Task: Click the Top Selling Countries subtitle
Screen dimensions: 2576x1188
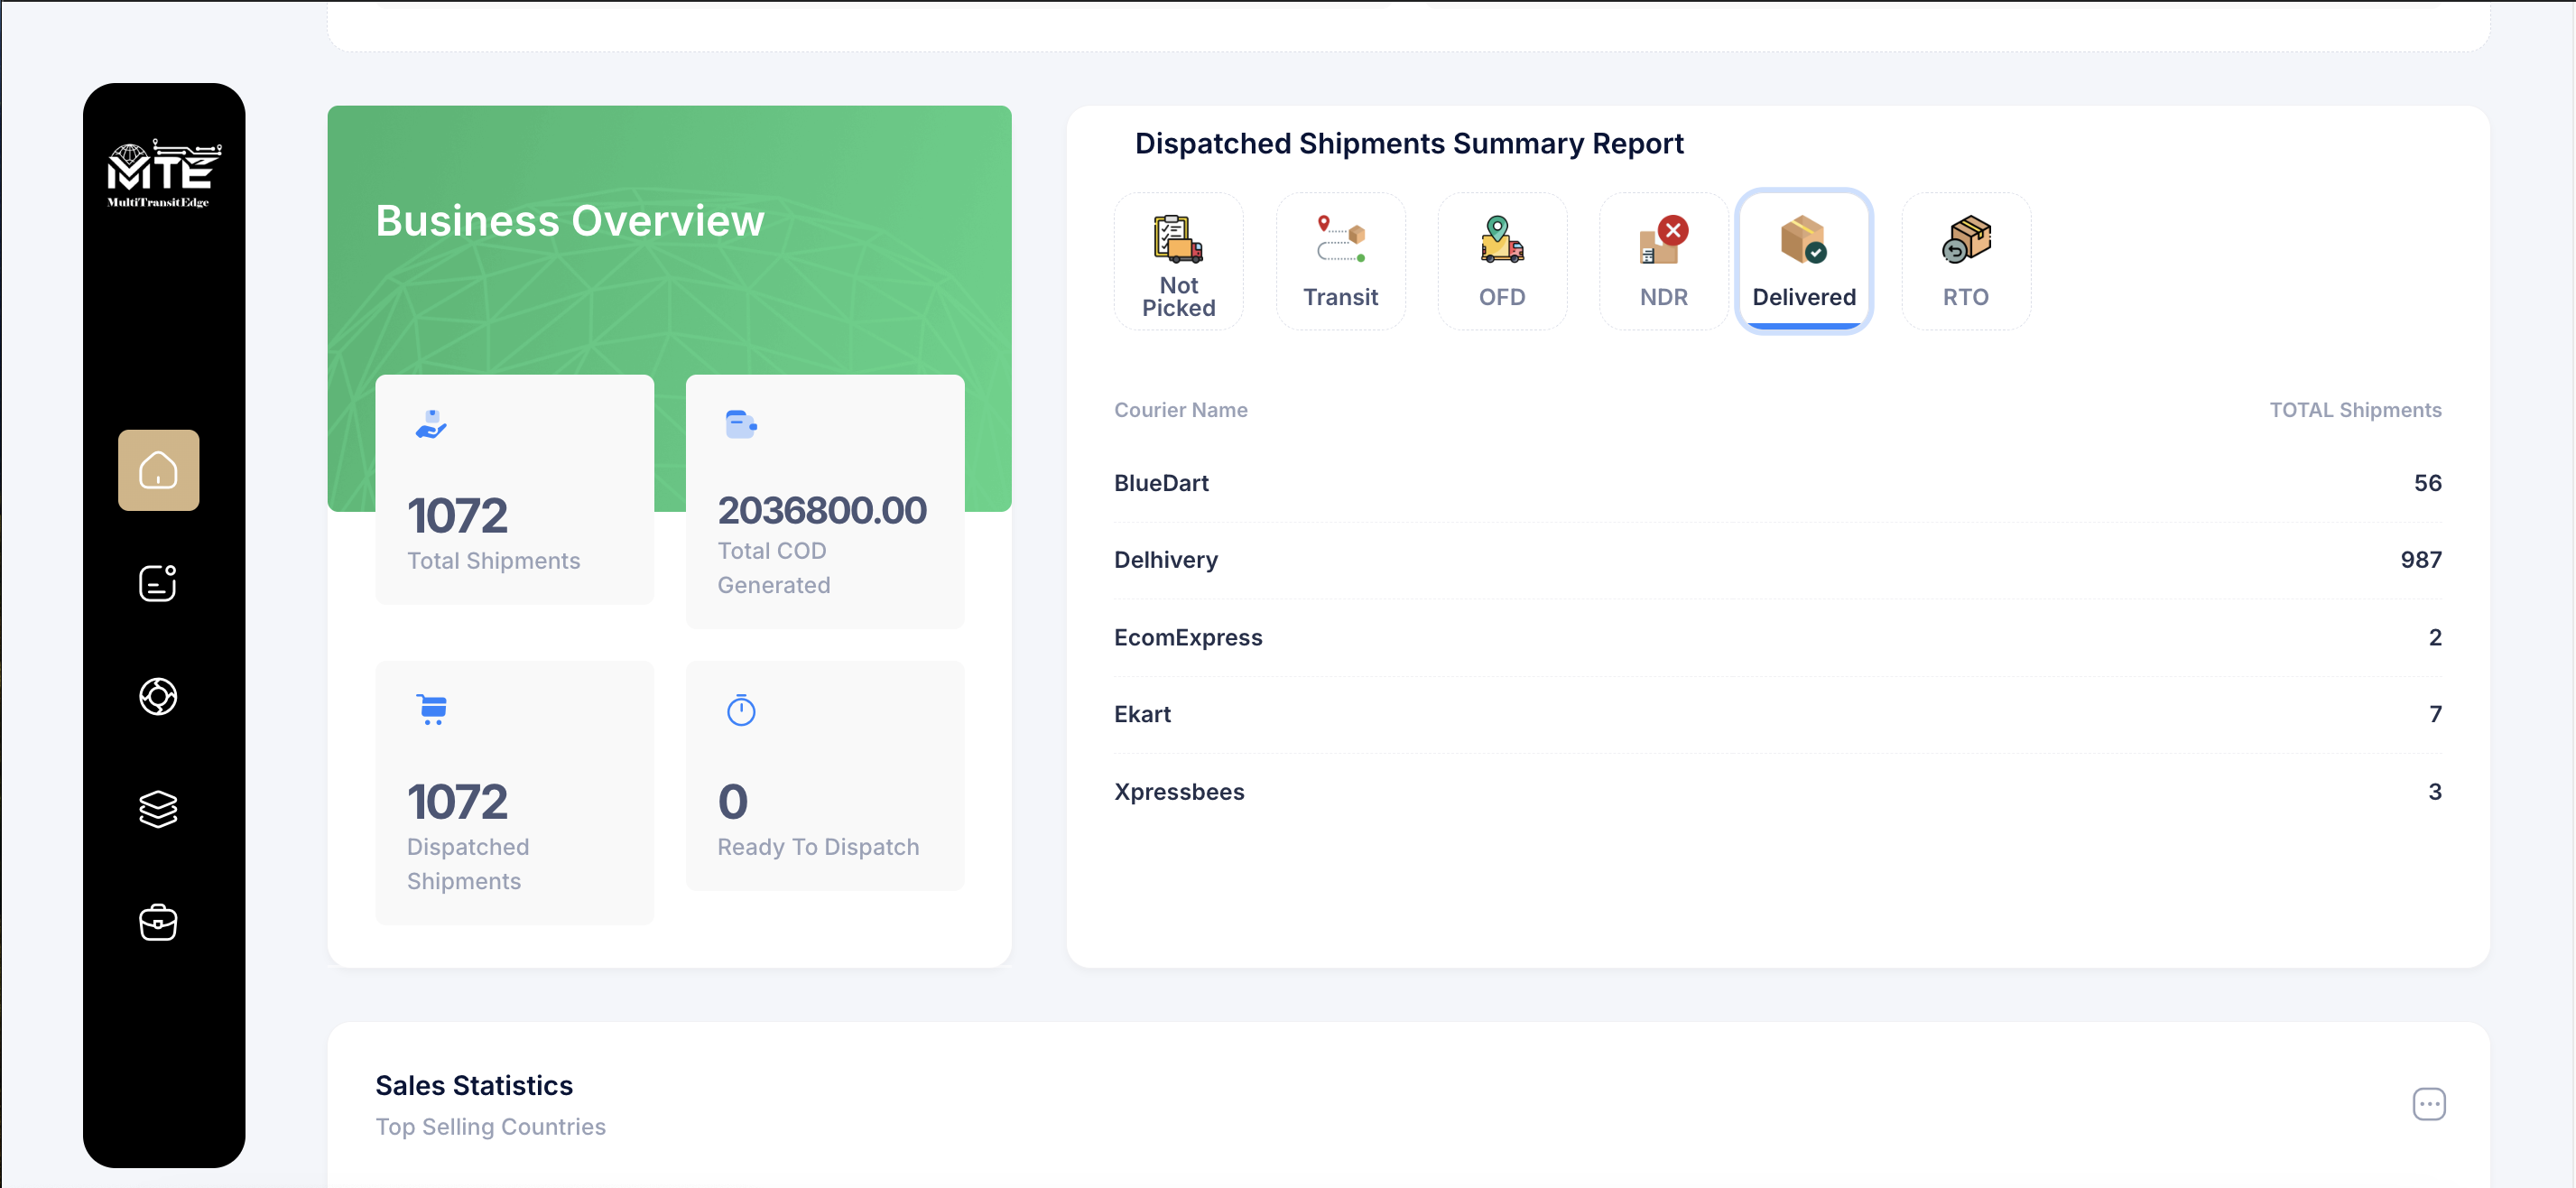Action: coord(490,1127)
